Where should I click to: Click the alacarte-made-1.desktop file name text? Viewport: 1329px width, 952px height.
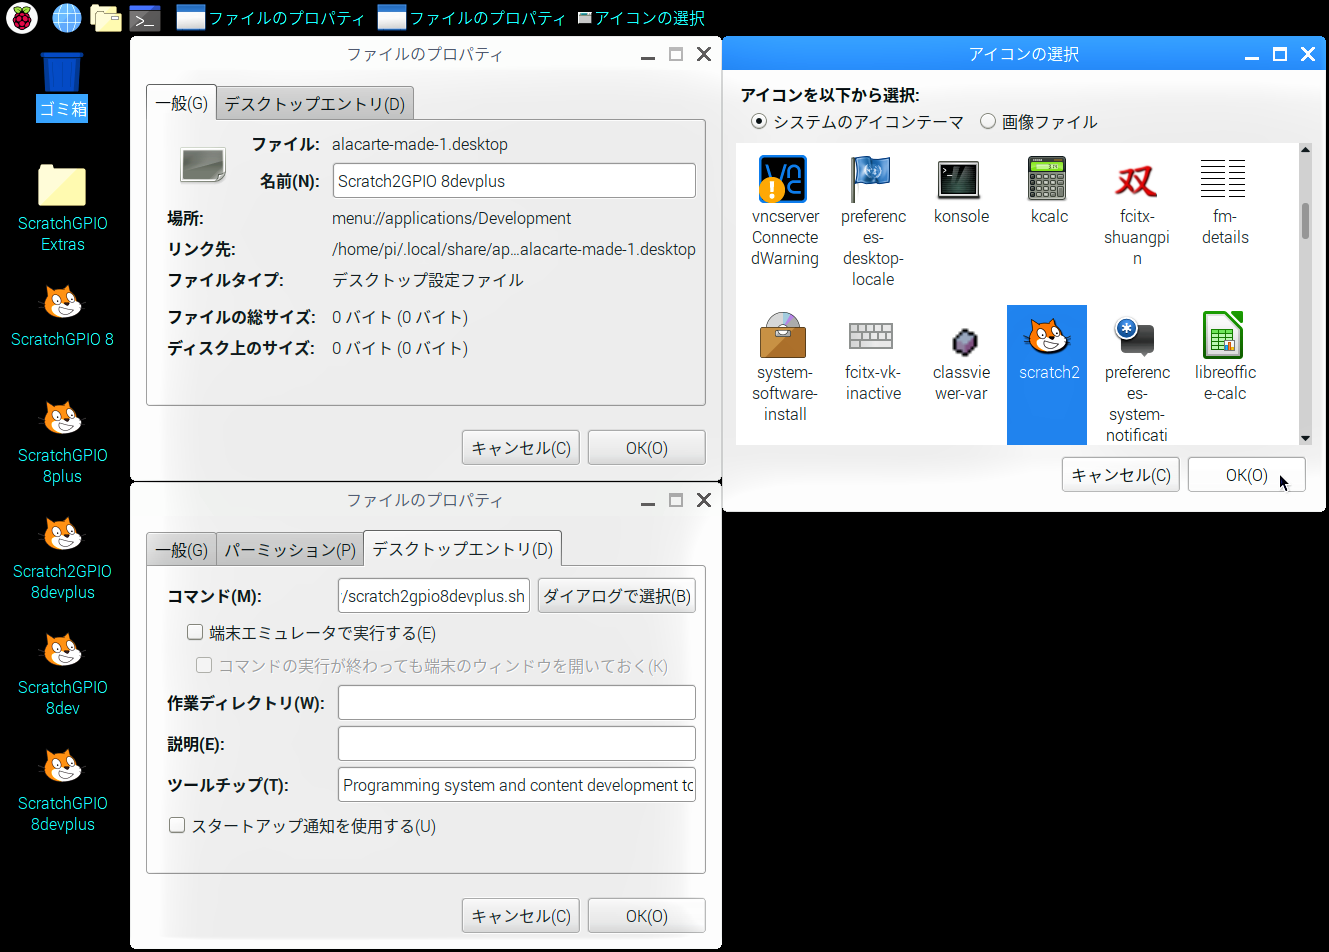pyautogui.click(x=420, y=144)
